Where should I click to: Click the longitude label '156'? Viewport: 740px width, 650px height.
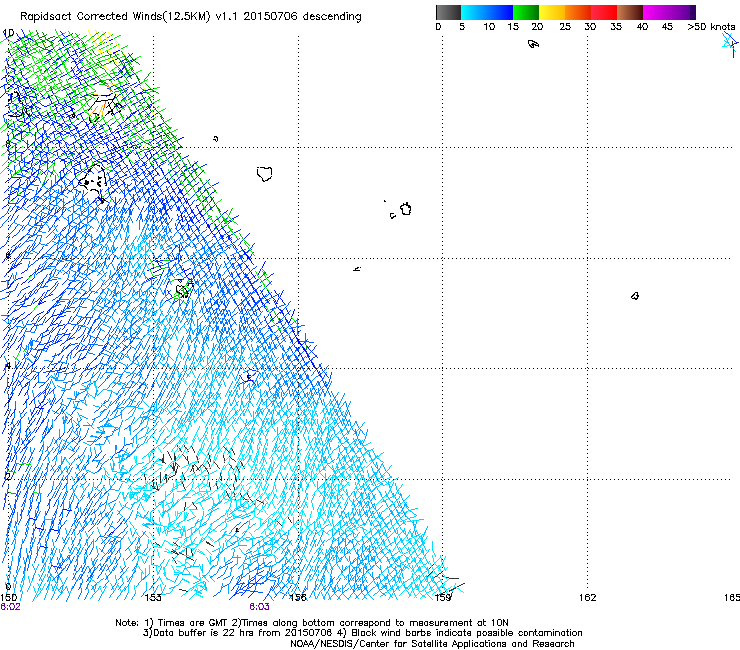pyautogui.click(x=298, y=598)
